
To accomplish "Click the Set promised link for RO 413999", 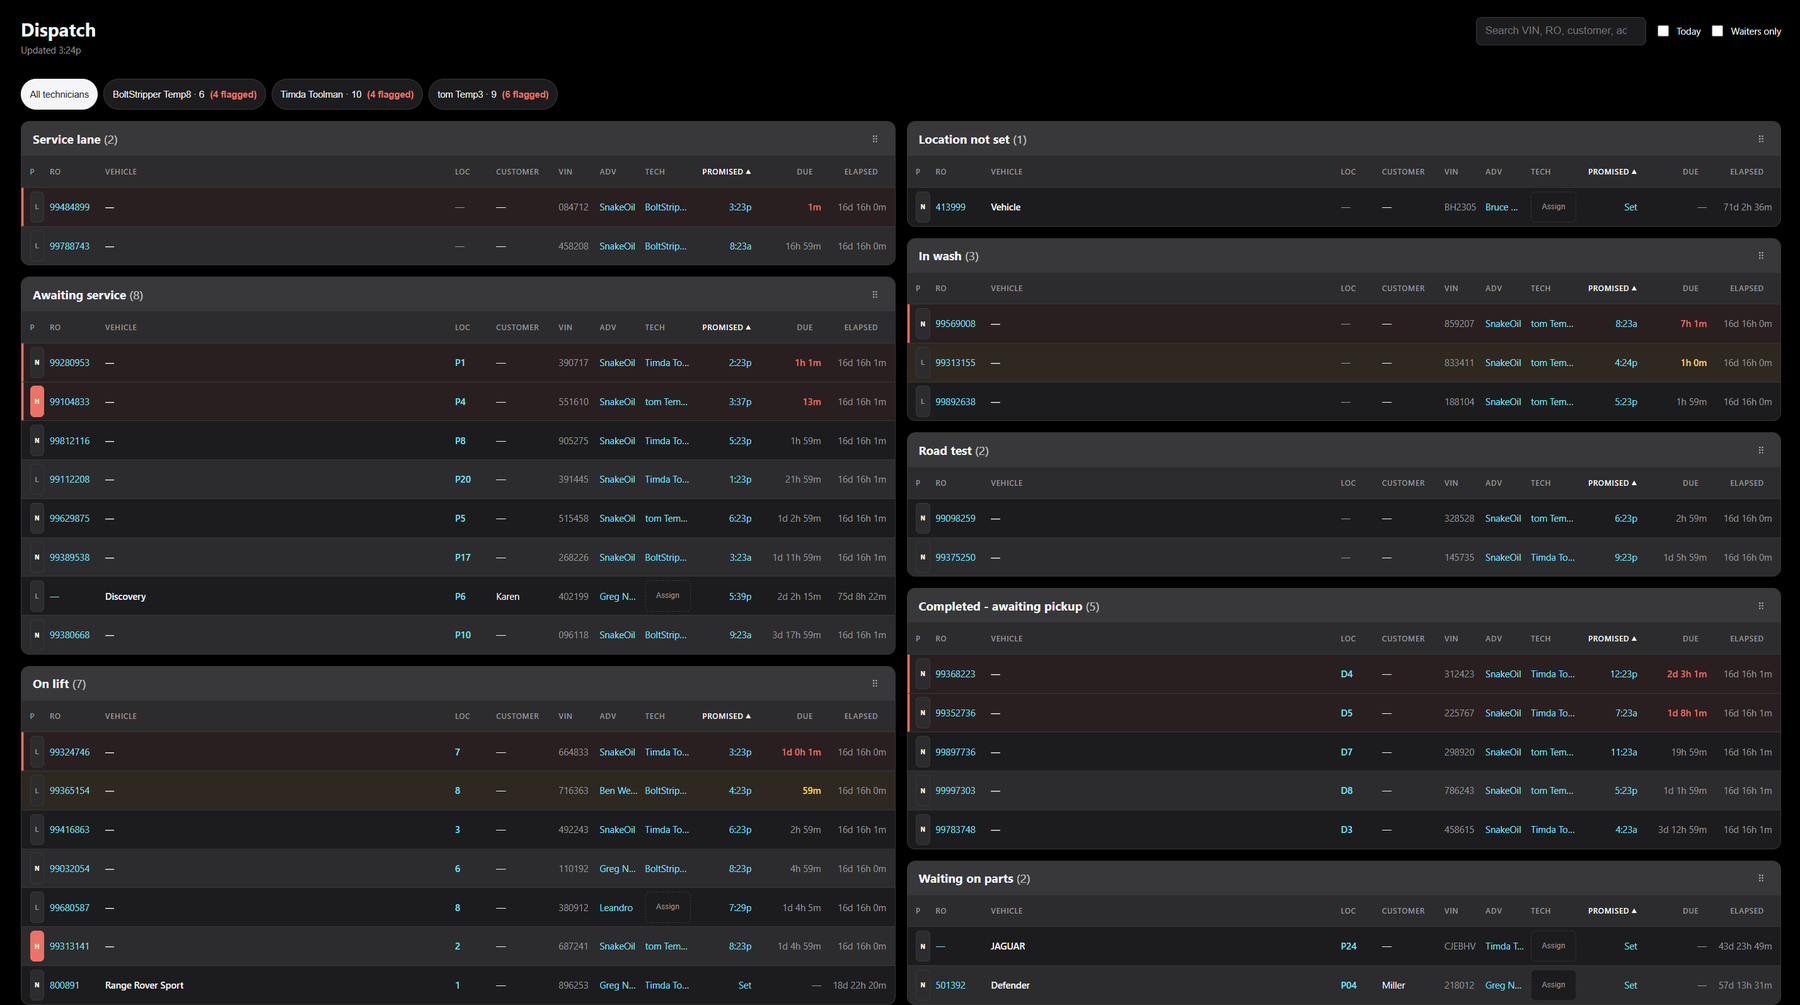I will (1630, 207).
